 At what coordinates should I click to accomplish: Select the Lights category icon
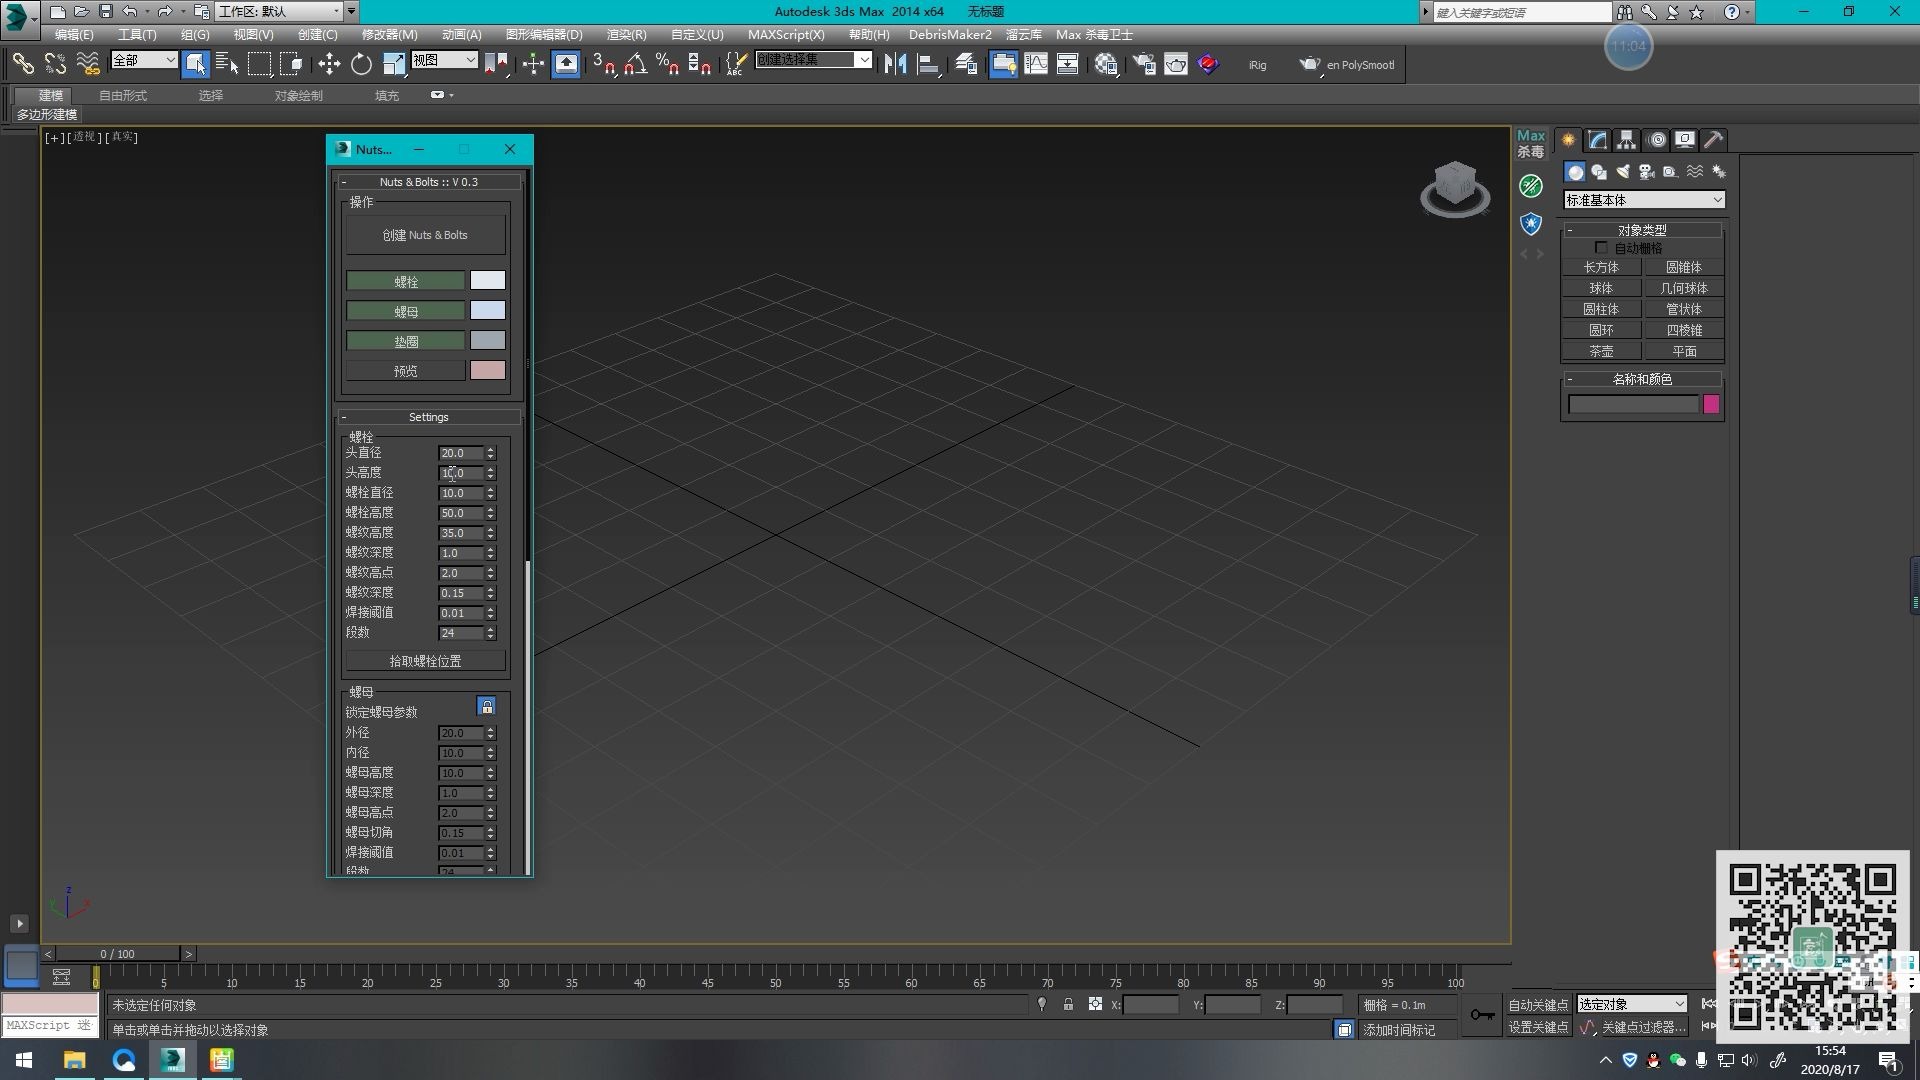click(1623, 172)
